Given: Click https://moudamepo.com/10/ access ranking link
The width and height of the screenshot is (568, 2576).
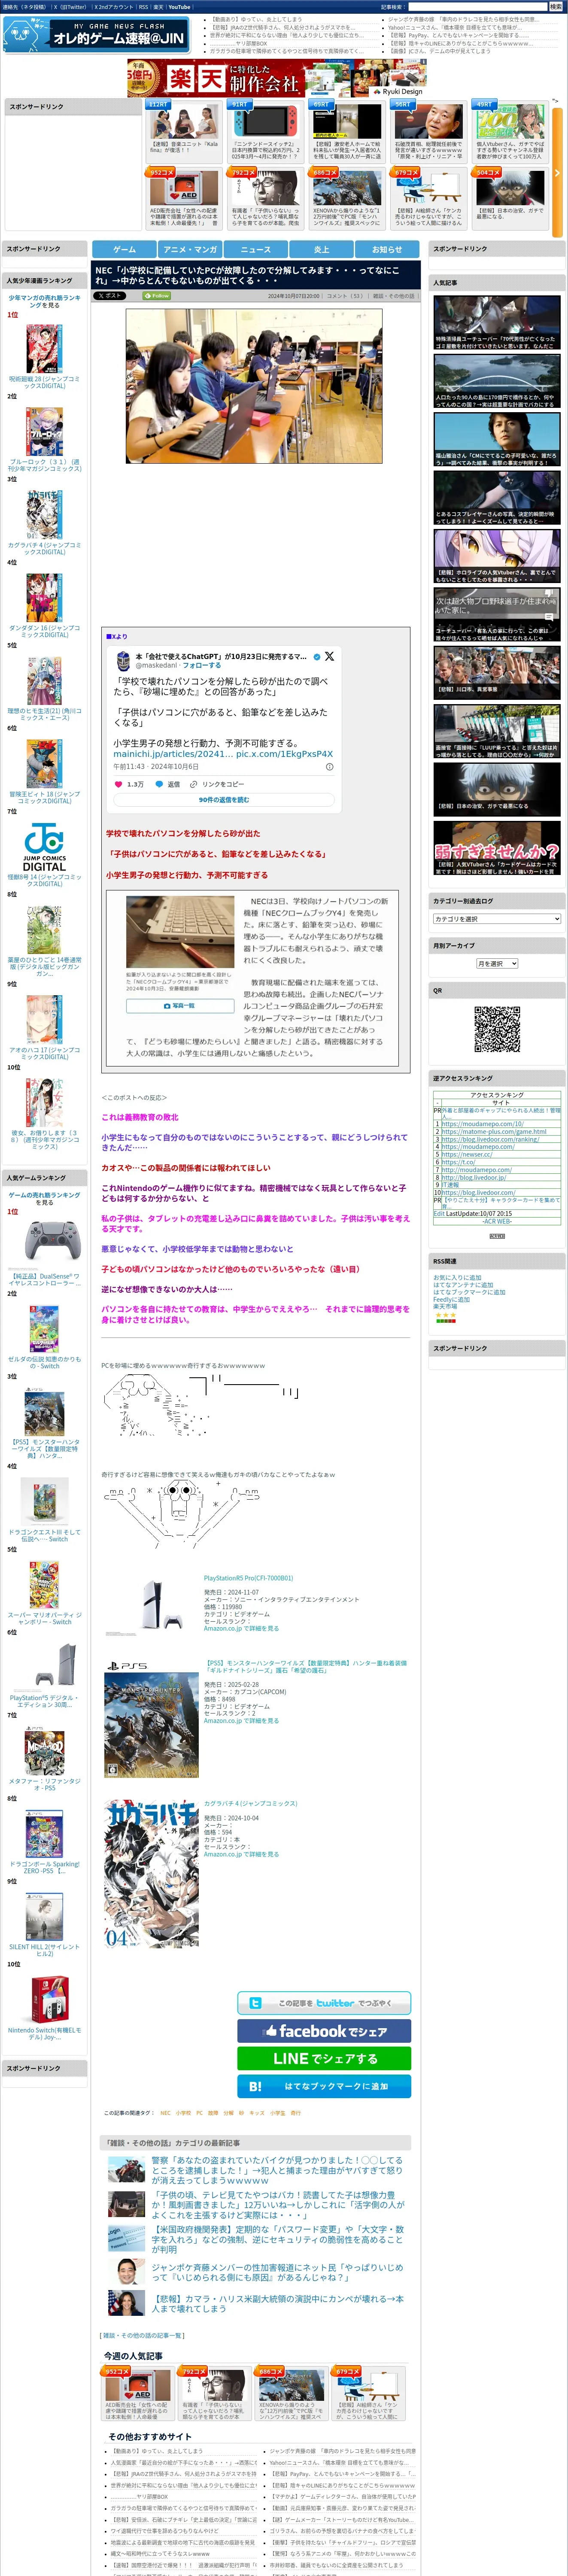Looking at the screenshot, I should [482, 1124].
